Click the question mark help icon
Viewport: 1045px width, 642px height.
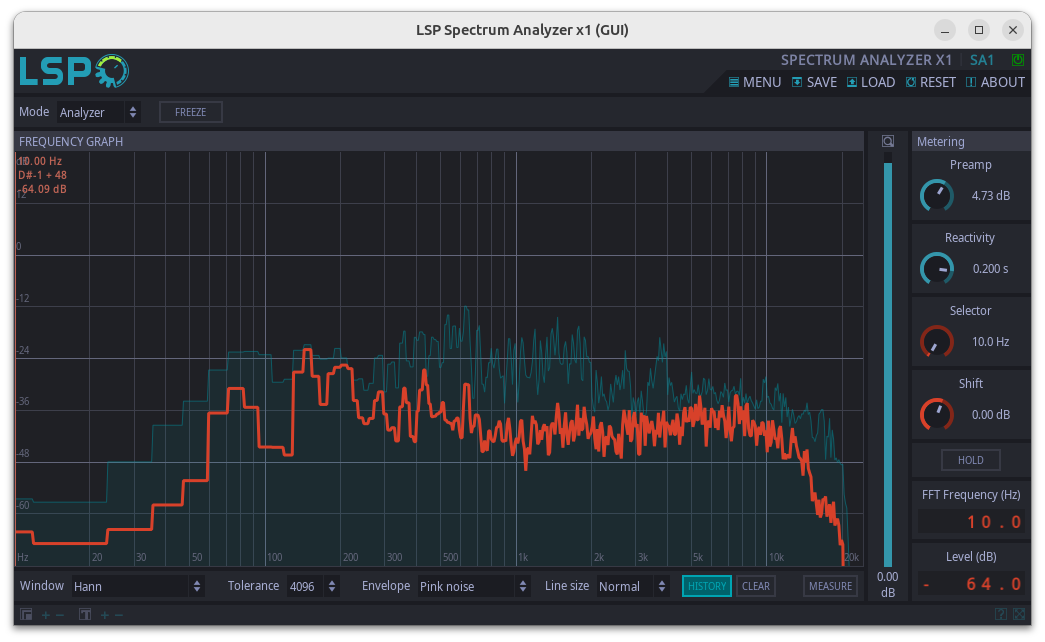(x=1000, y=615)
